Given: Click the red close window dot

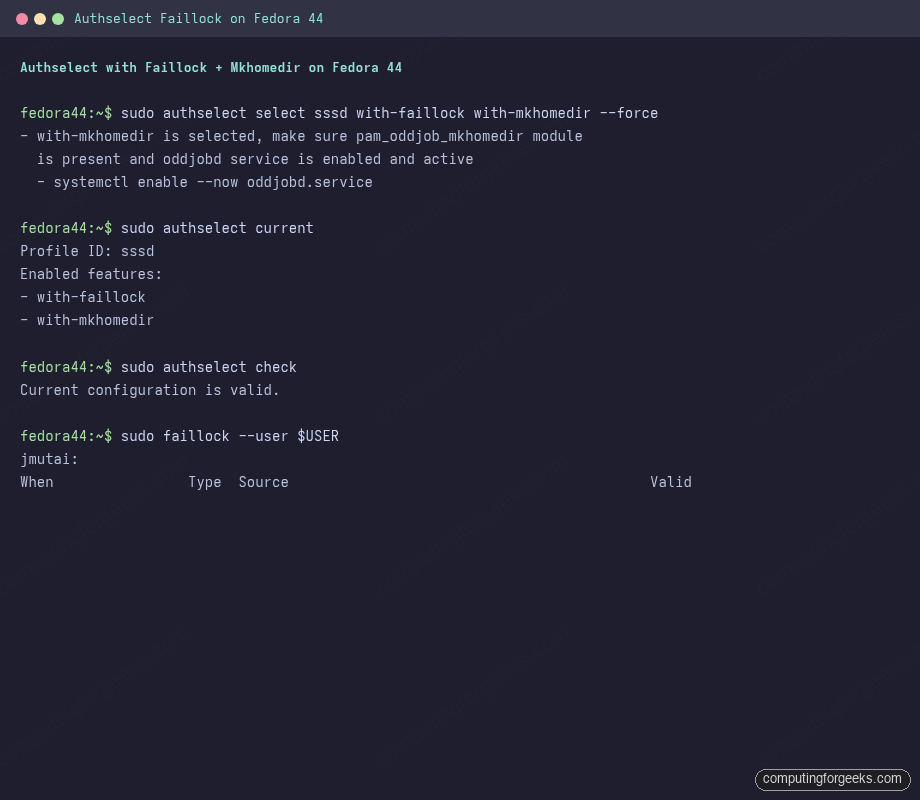Looking at the screenshot, I should (22, 19).
